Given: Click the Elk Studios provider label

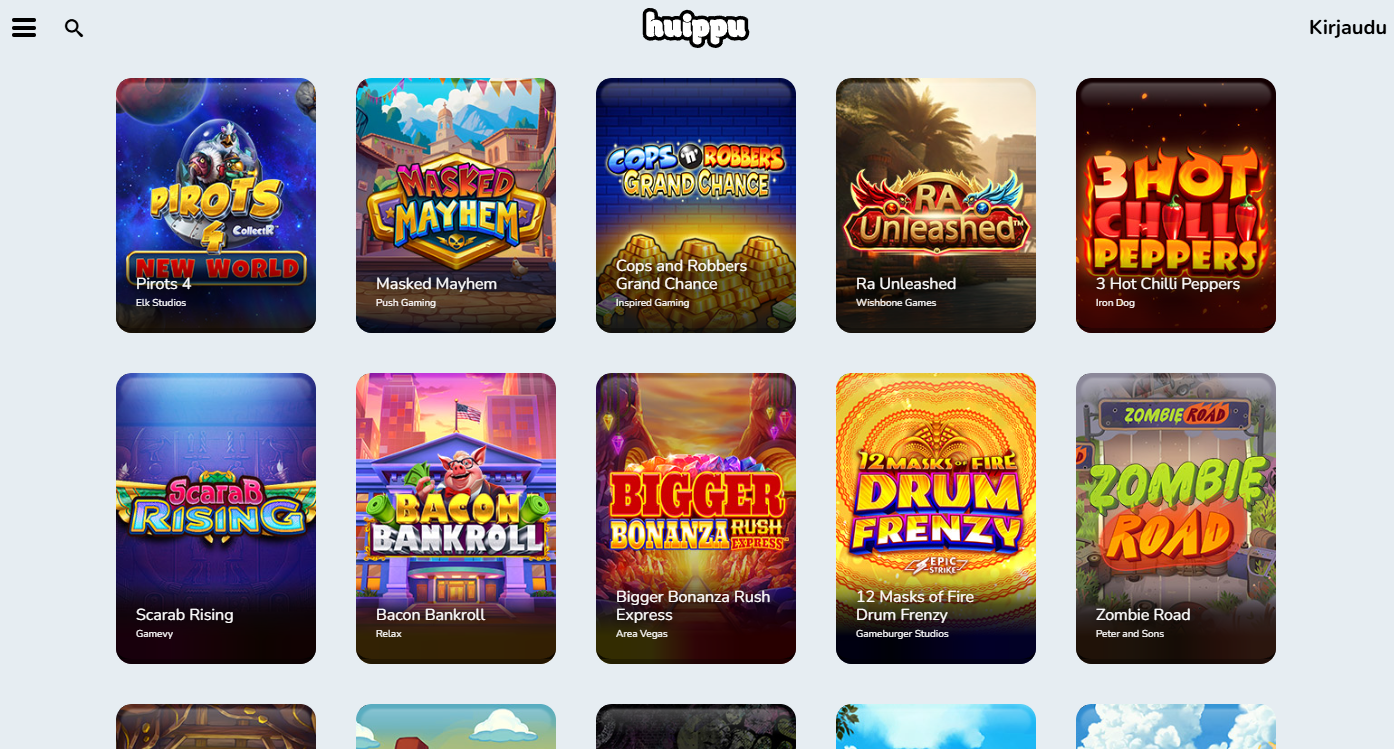Looking at the screenshot, I should coord(161,302).
